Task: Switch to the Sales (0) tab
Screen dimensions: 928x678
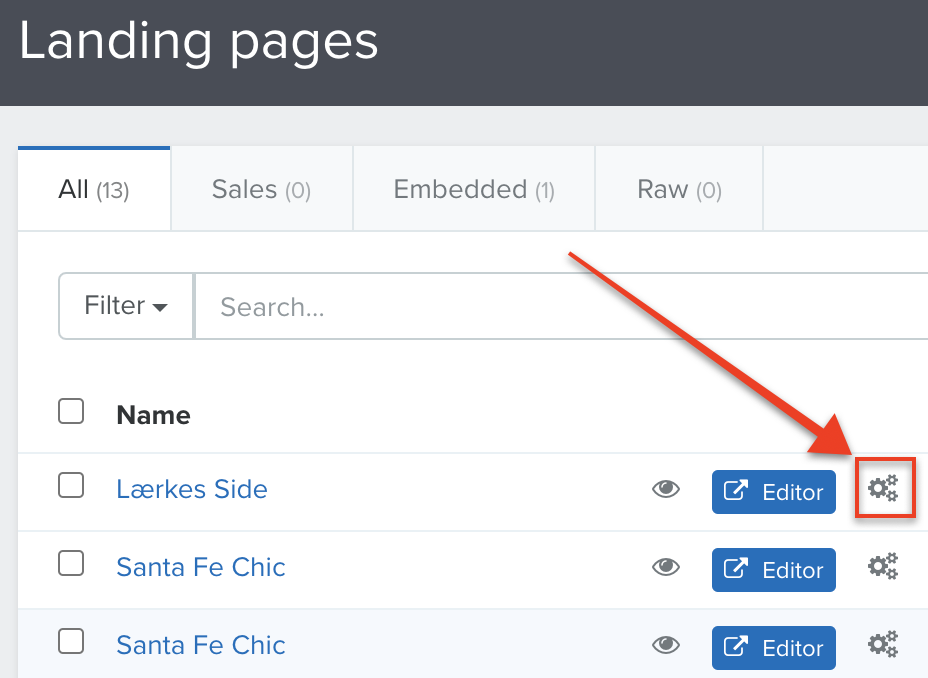Action: tap(262, 189)
